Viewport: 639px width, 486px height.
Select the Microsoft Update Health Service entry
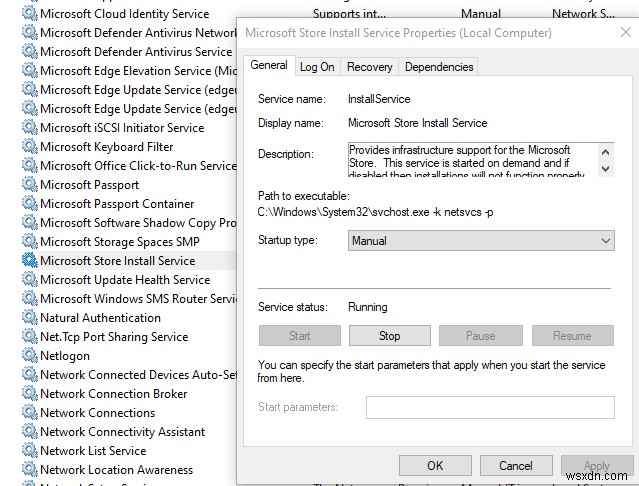tap(125, 280)
